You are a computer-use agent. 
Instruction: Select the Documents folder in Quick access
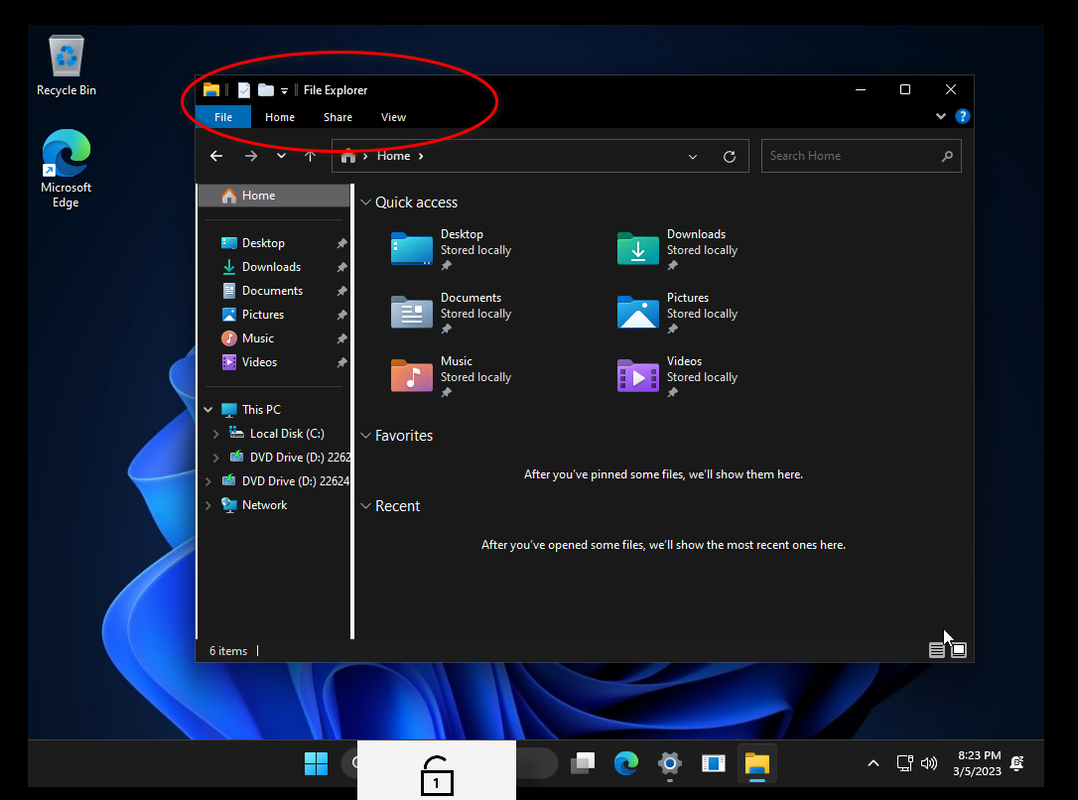click(x=451, y=313)
